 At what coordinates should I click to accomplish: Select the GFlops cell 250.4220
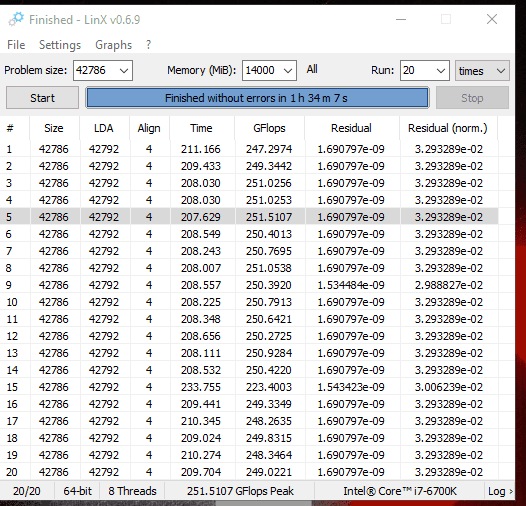(x=269, y=370)
